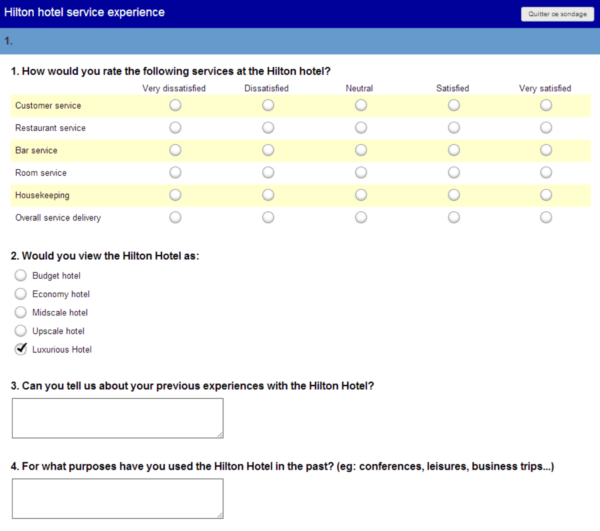Screen dimensions: 600x531
Task: Select Very dissatisfied for Overall service delivery
Action: [175, 217]
